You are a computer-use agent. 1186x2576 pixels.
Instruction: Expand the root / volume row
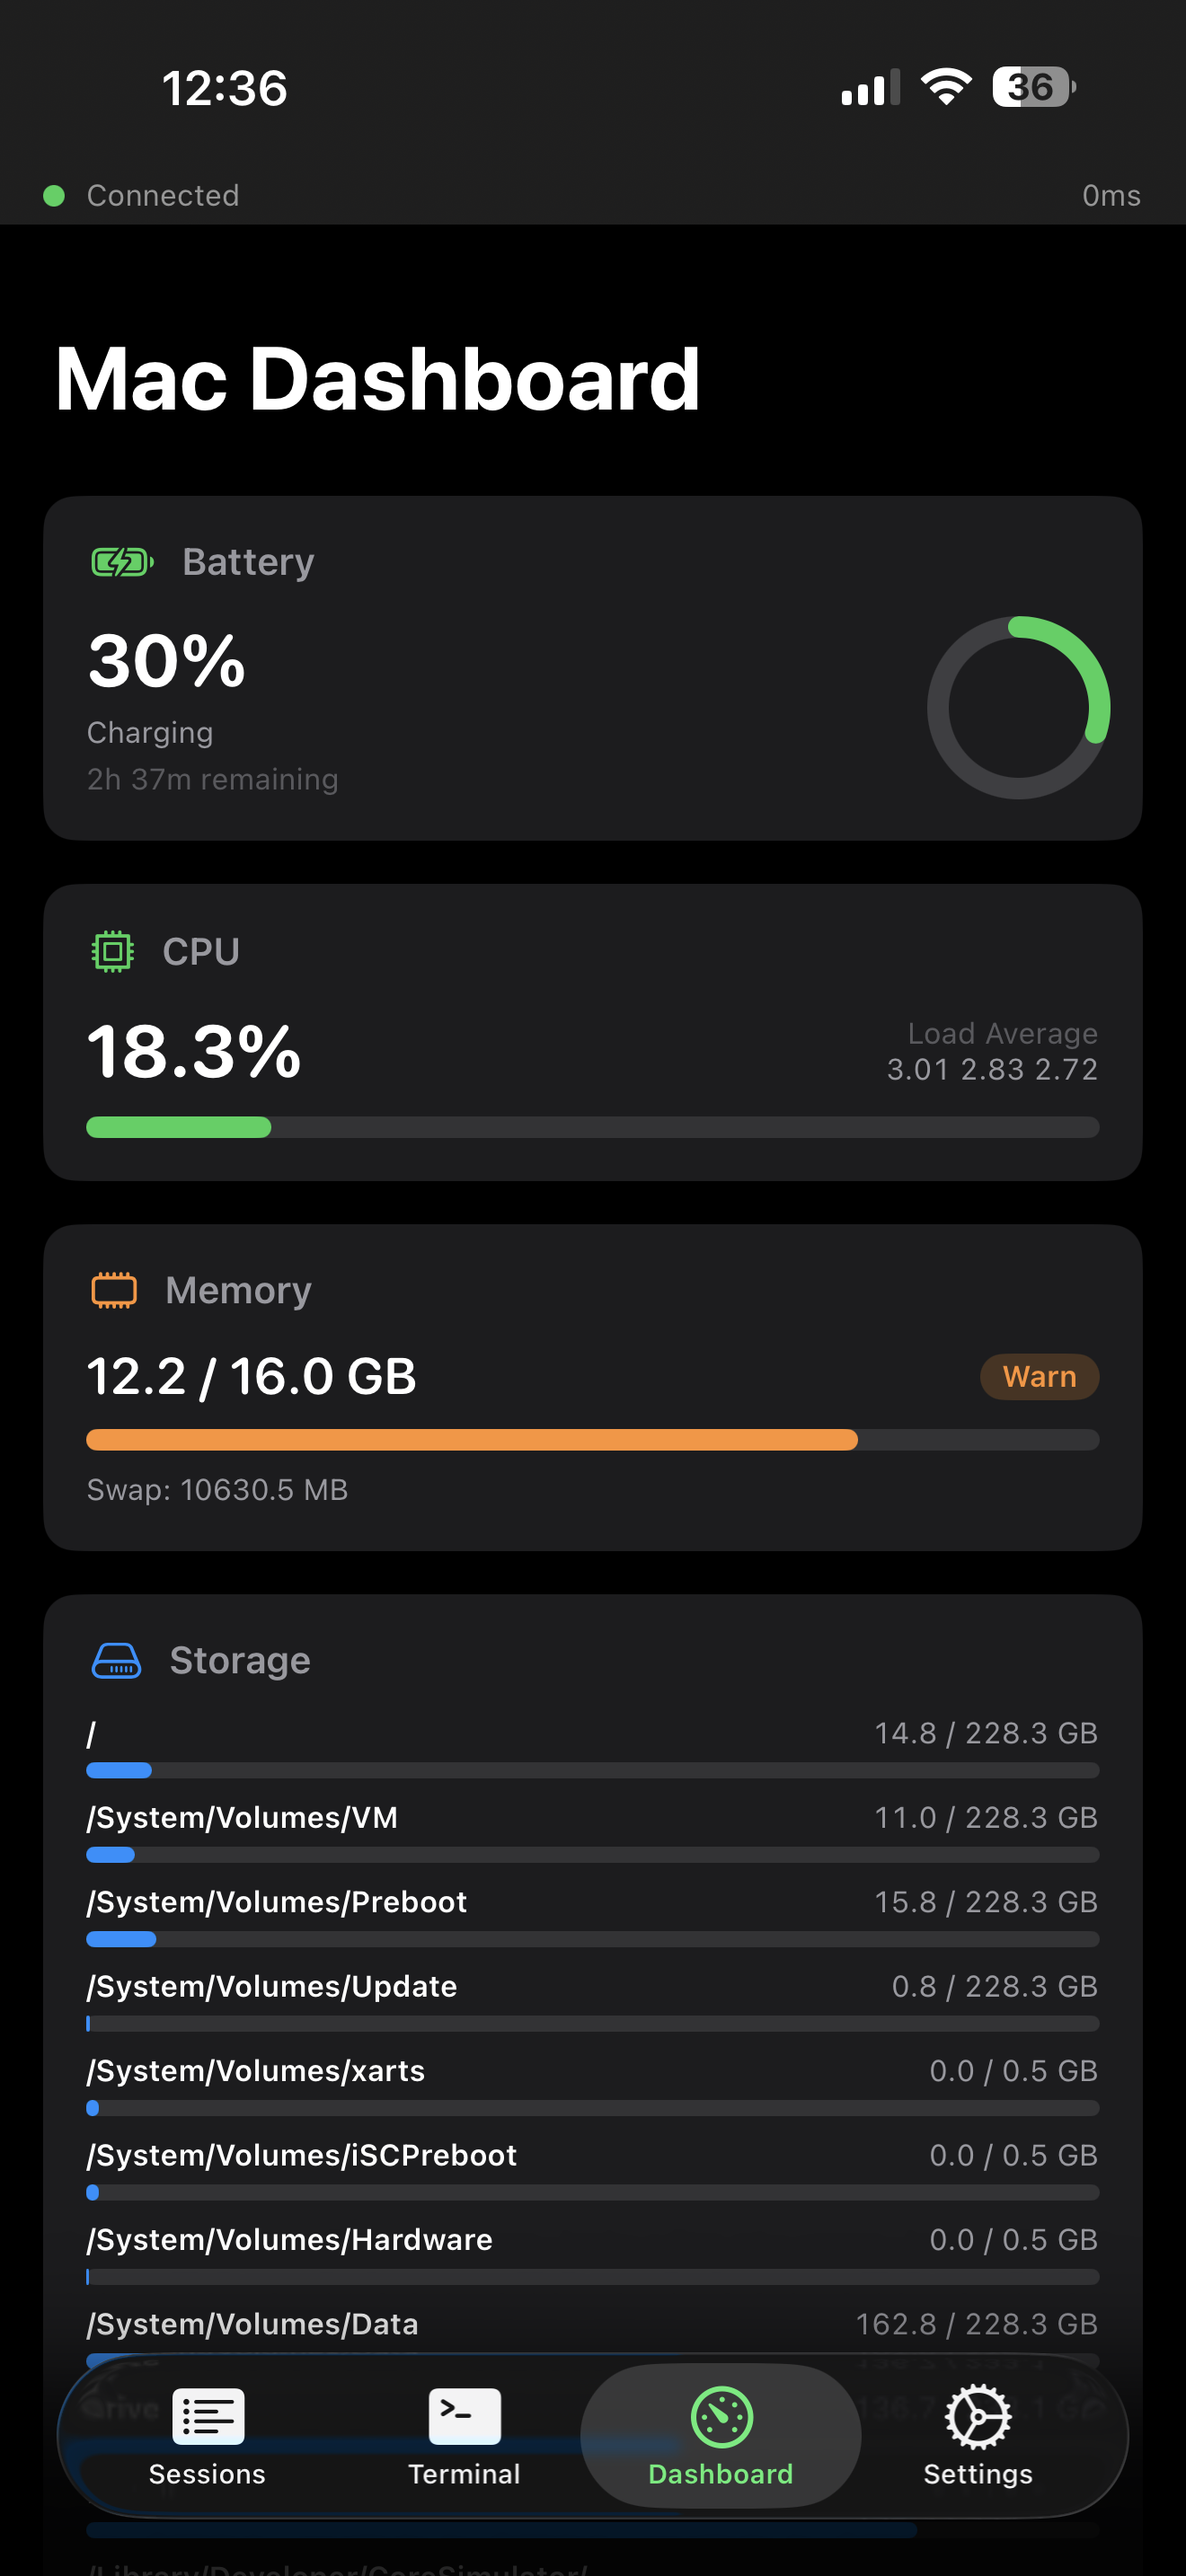592,1735
